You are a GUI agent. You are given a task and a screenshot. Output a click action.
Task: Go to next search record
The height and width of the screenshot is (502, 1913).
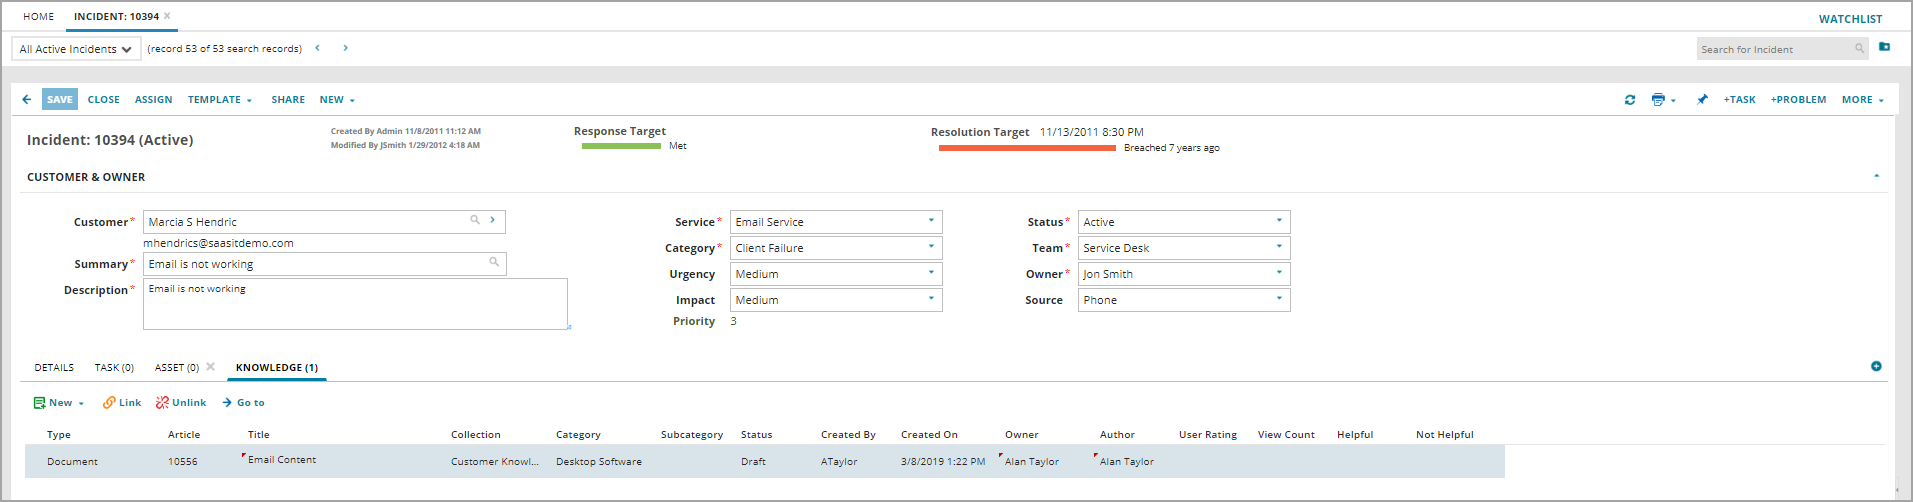pyautogui.click(x=346, y=48)
